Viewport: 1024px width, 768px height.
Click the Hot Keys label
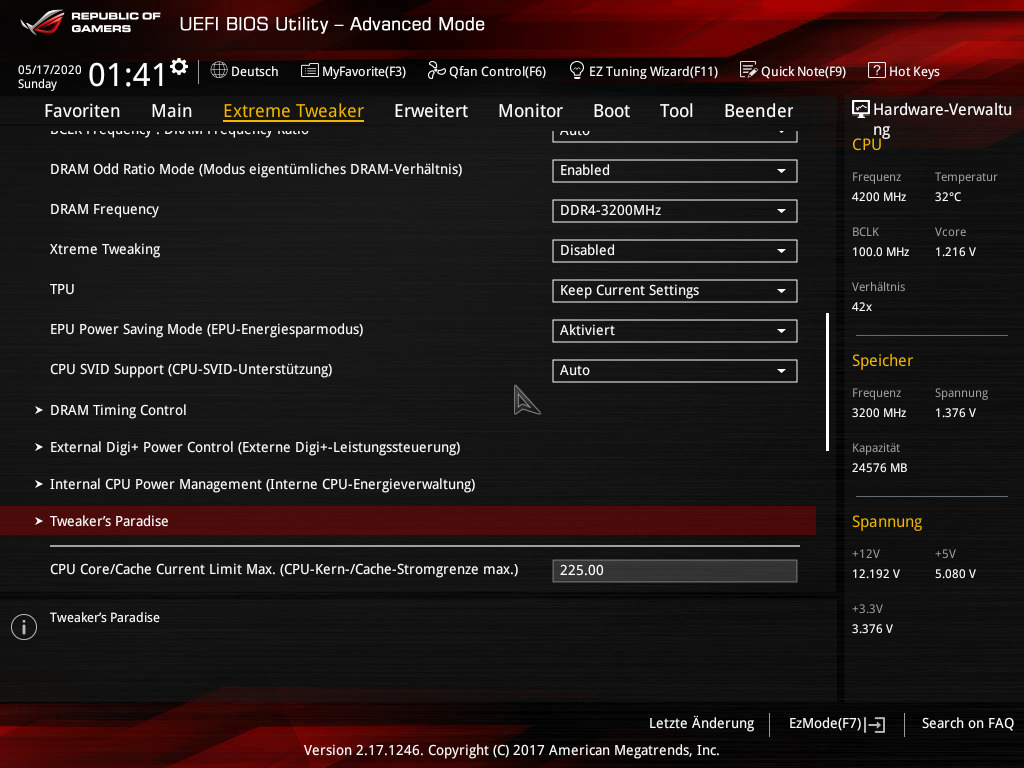click(x=914, y=71)
